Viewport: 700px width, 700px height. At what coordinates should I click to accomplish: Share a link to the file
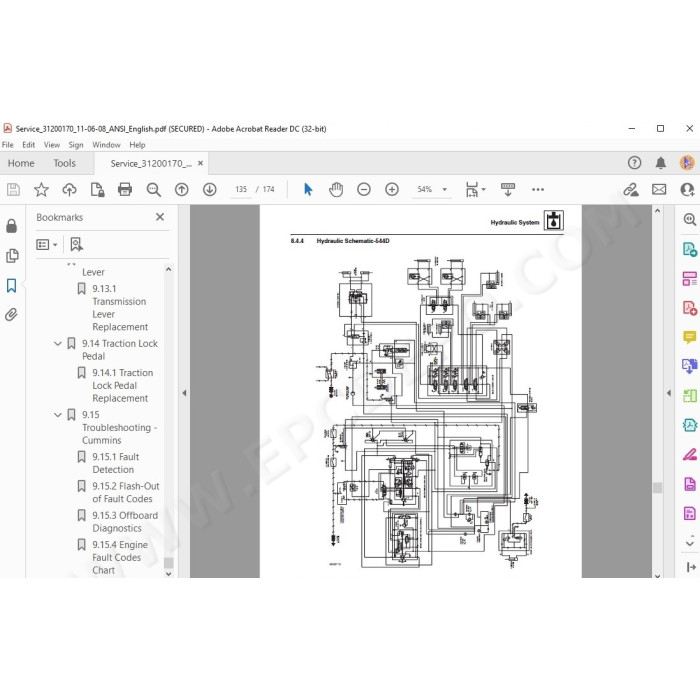[631, 190]
